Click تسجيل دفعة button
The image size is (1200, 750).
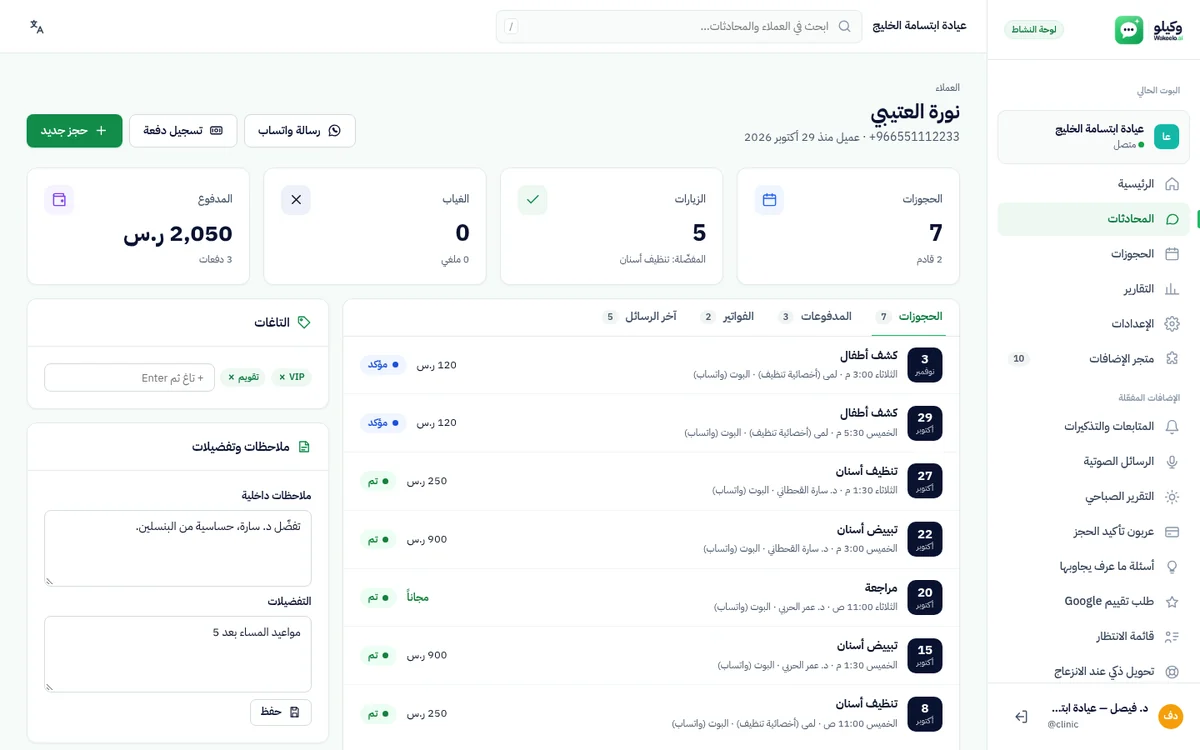pos(183,131)
